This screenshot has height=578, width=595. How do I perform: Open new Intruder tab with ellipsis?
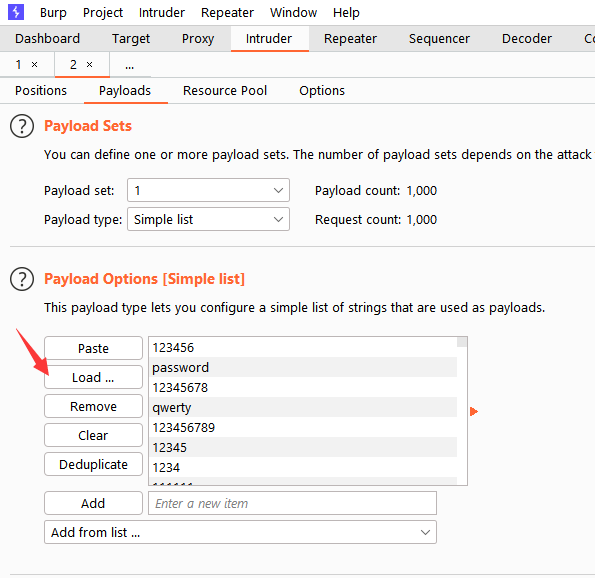(130, 65)
